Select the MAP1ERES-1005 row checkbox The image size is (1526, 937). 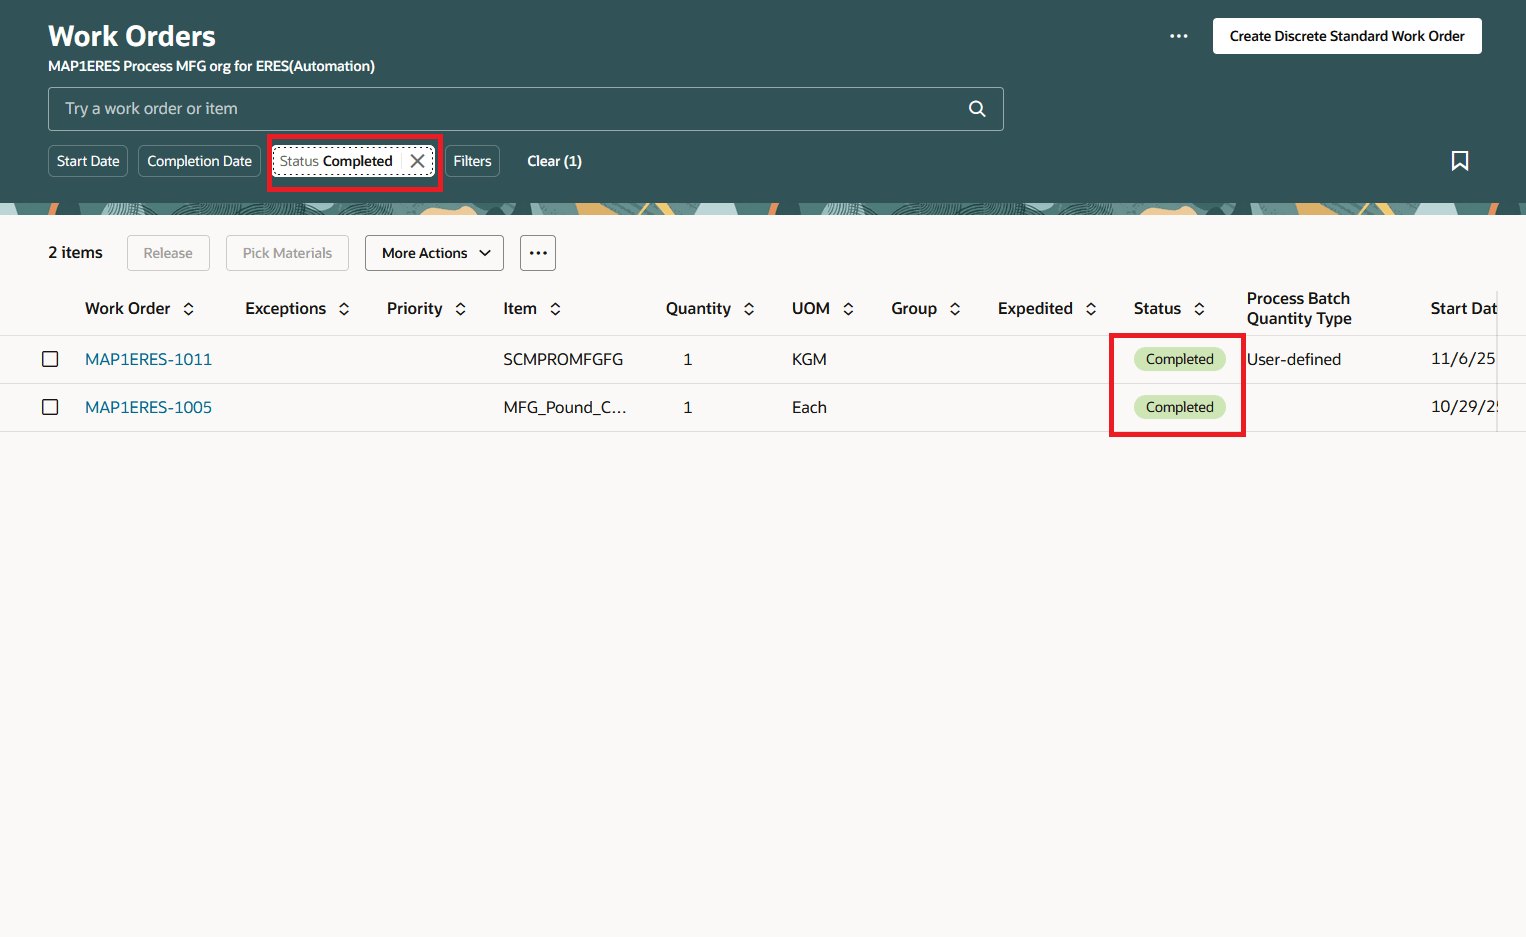[x=50, y=407]
